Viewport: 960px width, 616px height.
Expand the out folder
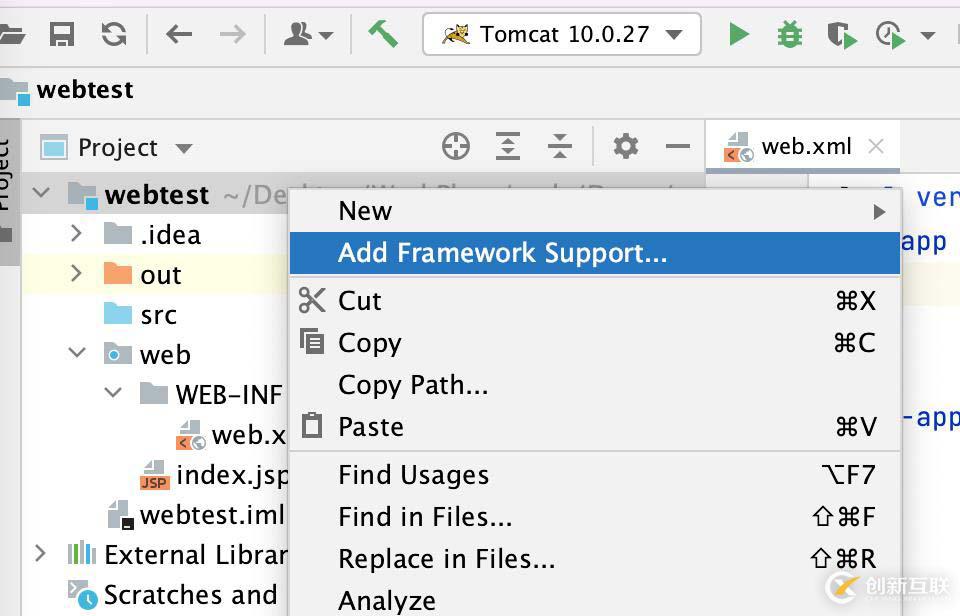77,273
